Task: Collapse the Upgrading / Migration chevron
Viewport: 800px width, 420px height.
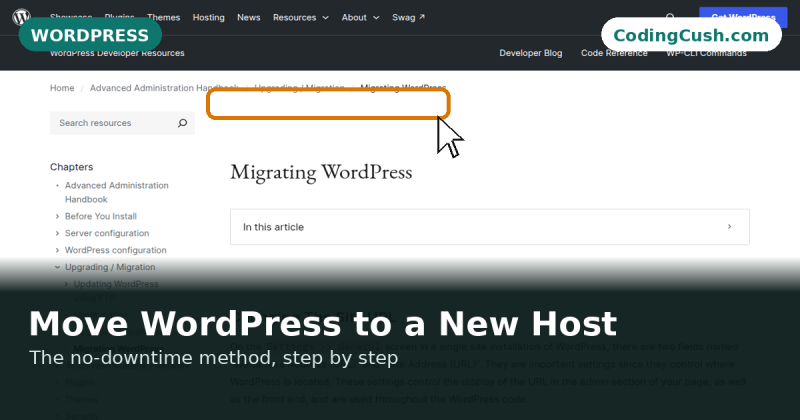Action: (57, 267)
